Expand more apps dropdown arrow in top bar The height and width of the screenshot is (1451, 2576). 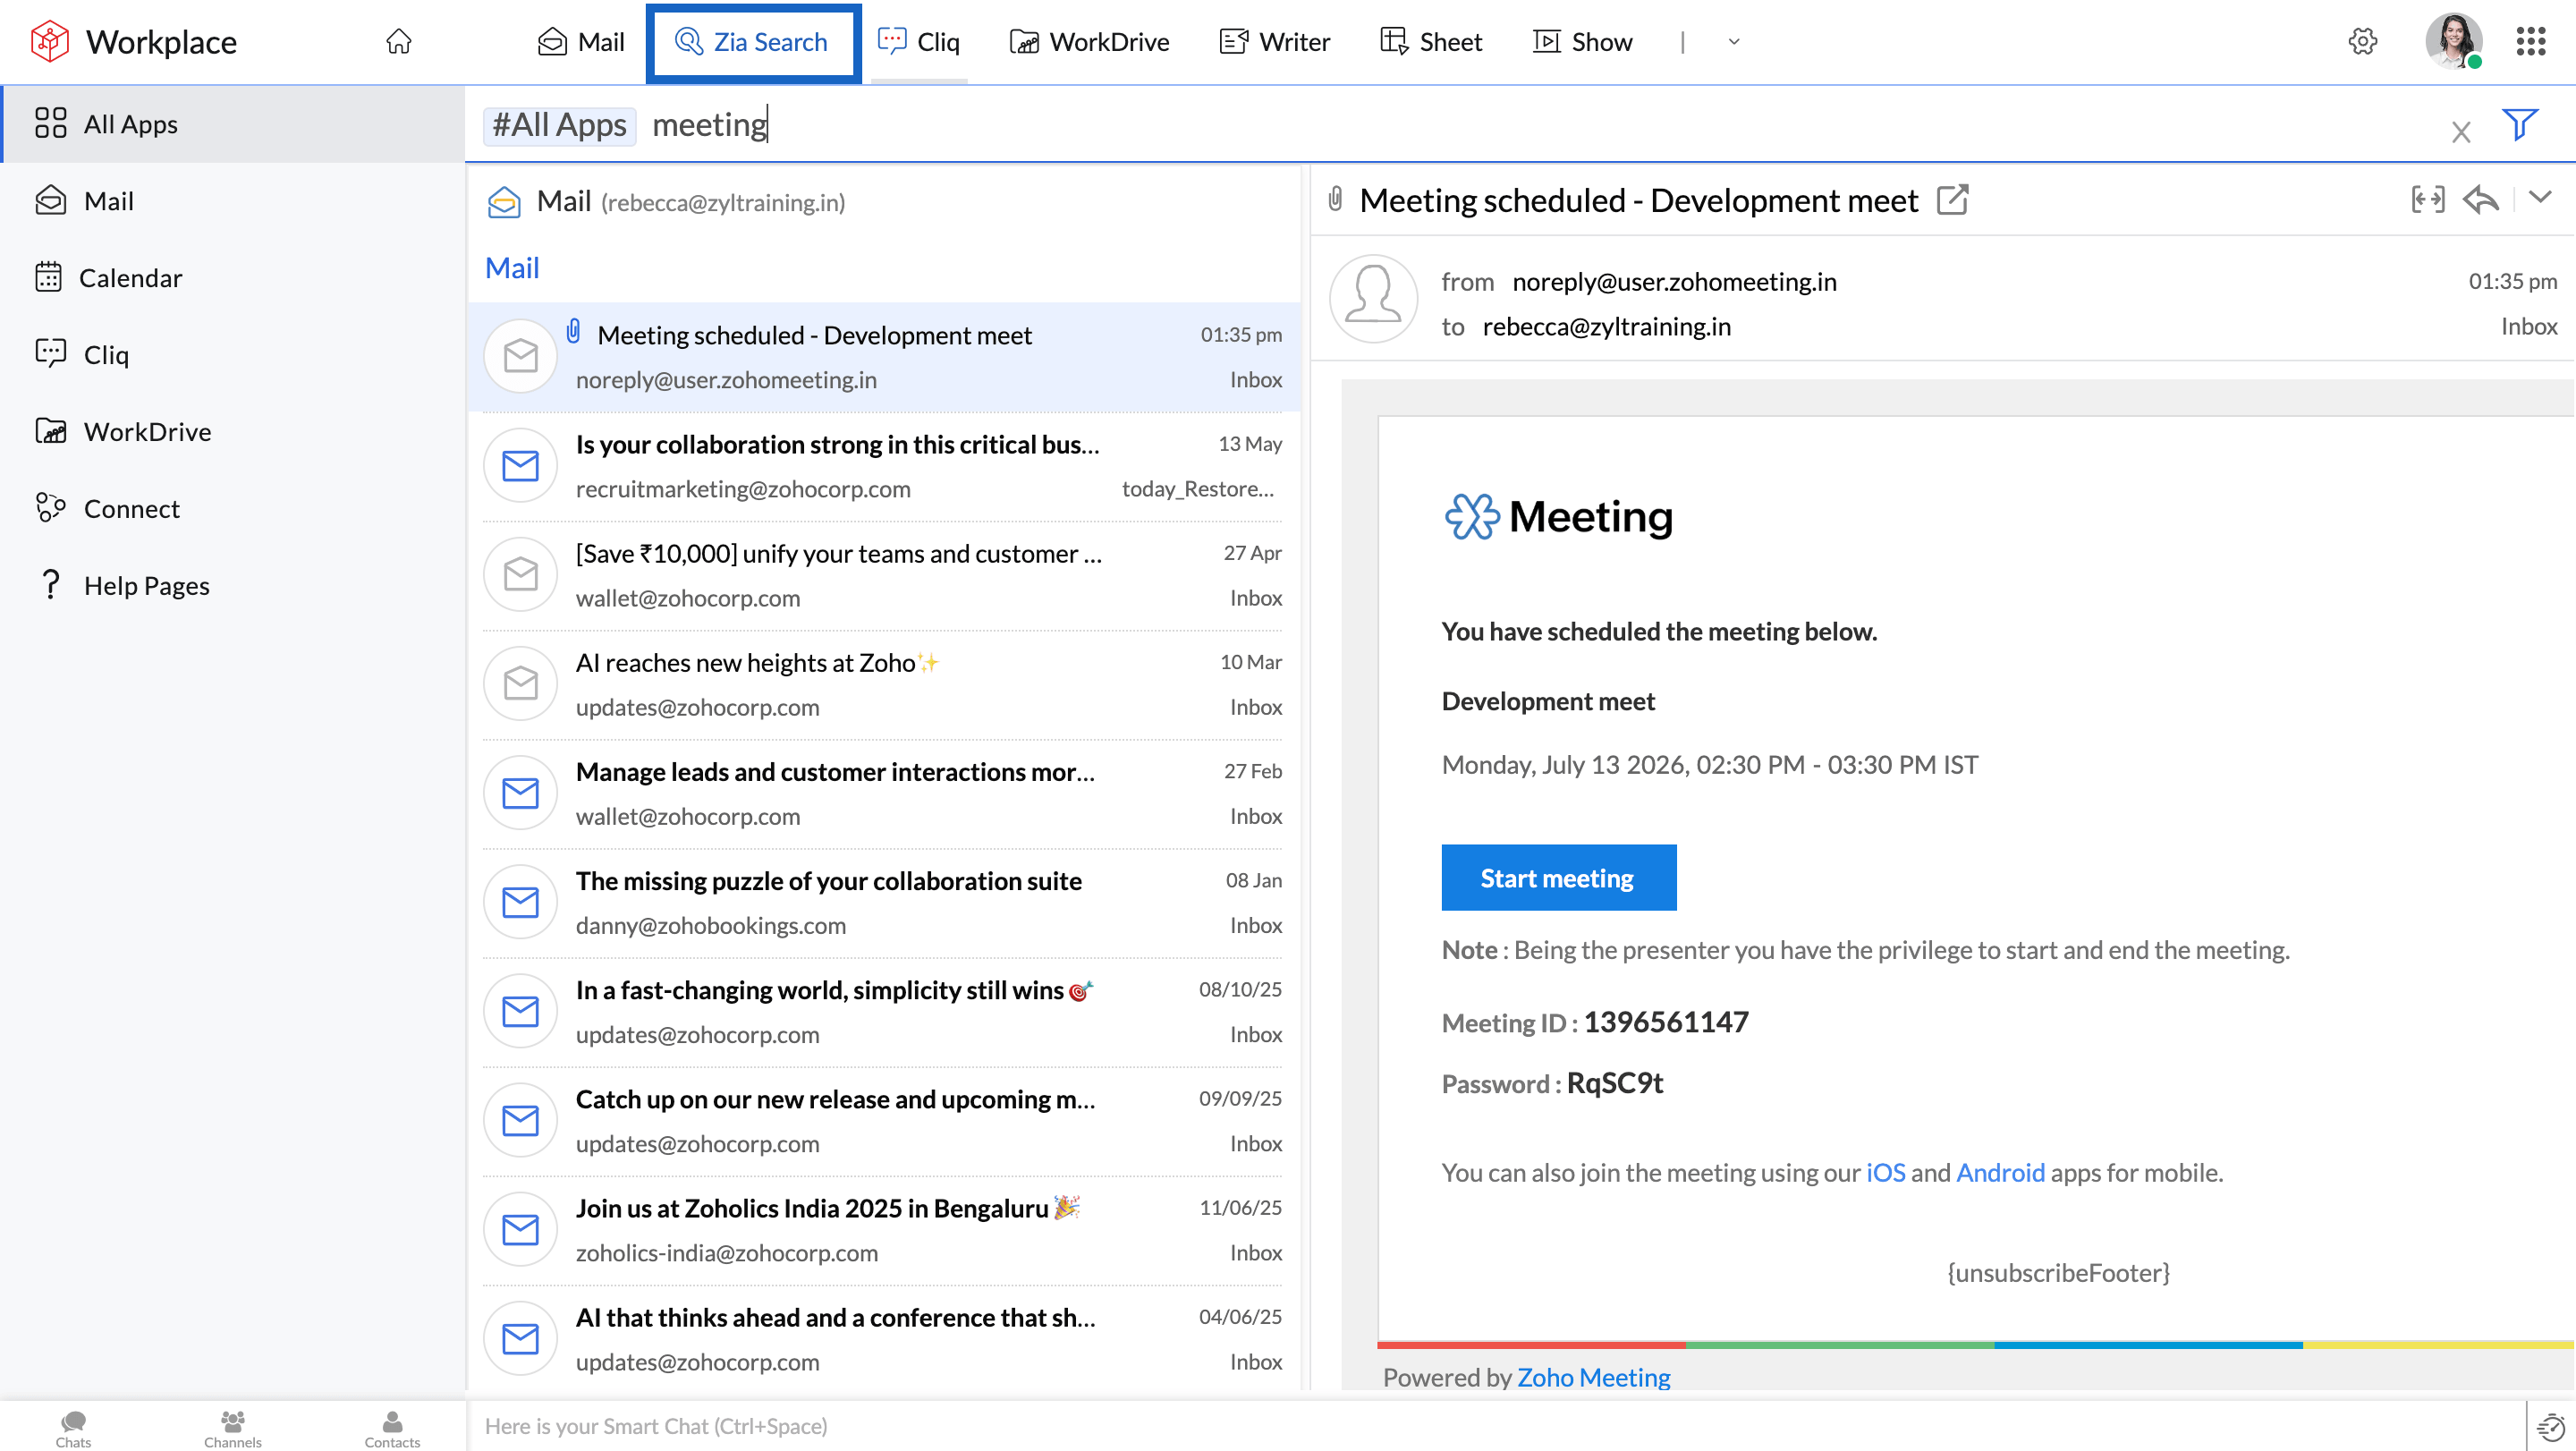pyautogui.click(x=1734, y=42)
